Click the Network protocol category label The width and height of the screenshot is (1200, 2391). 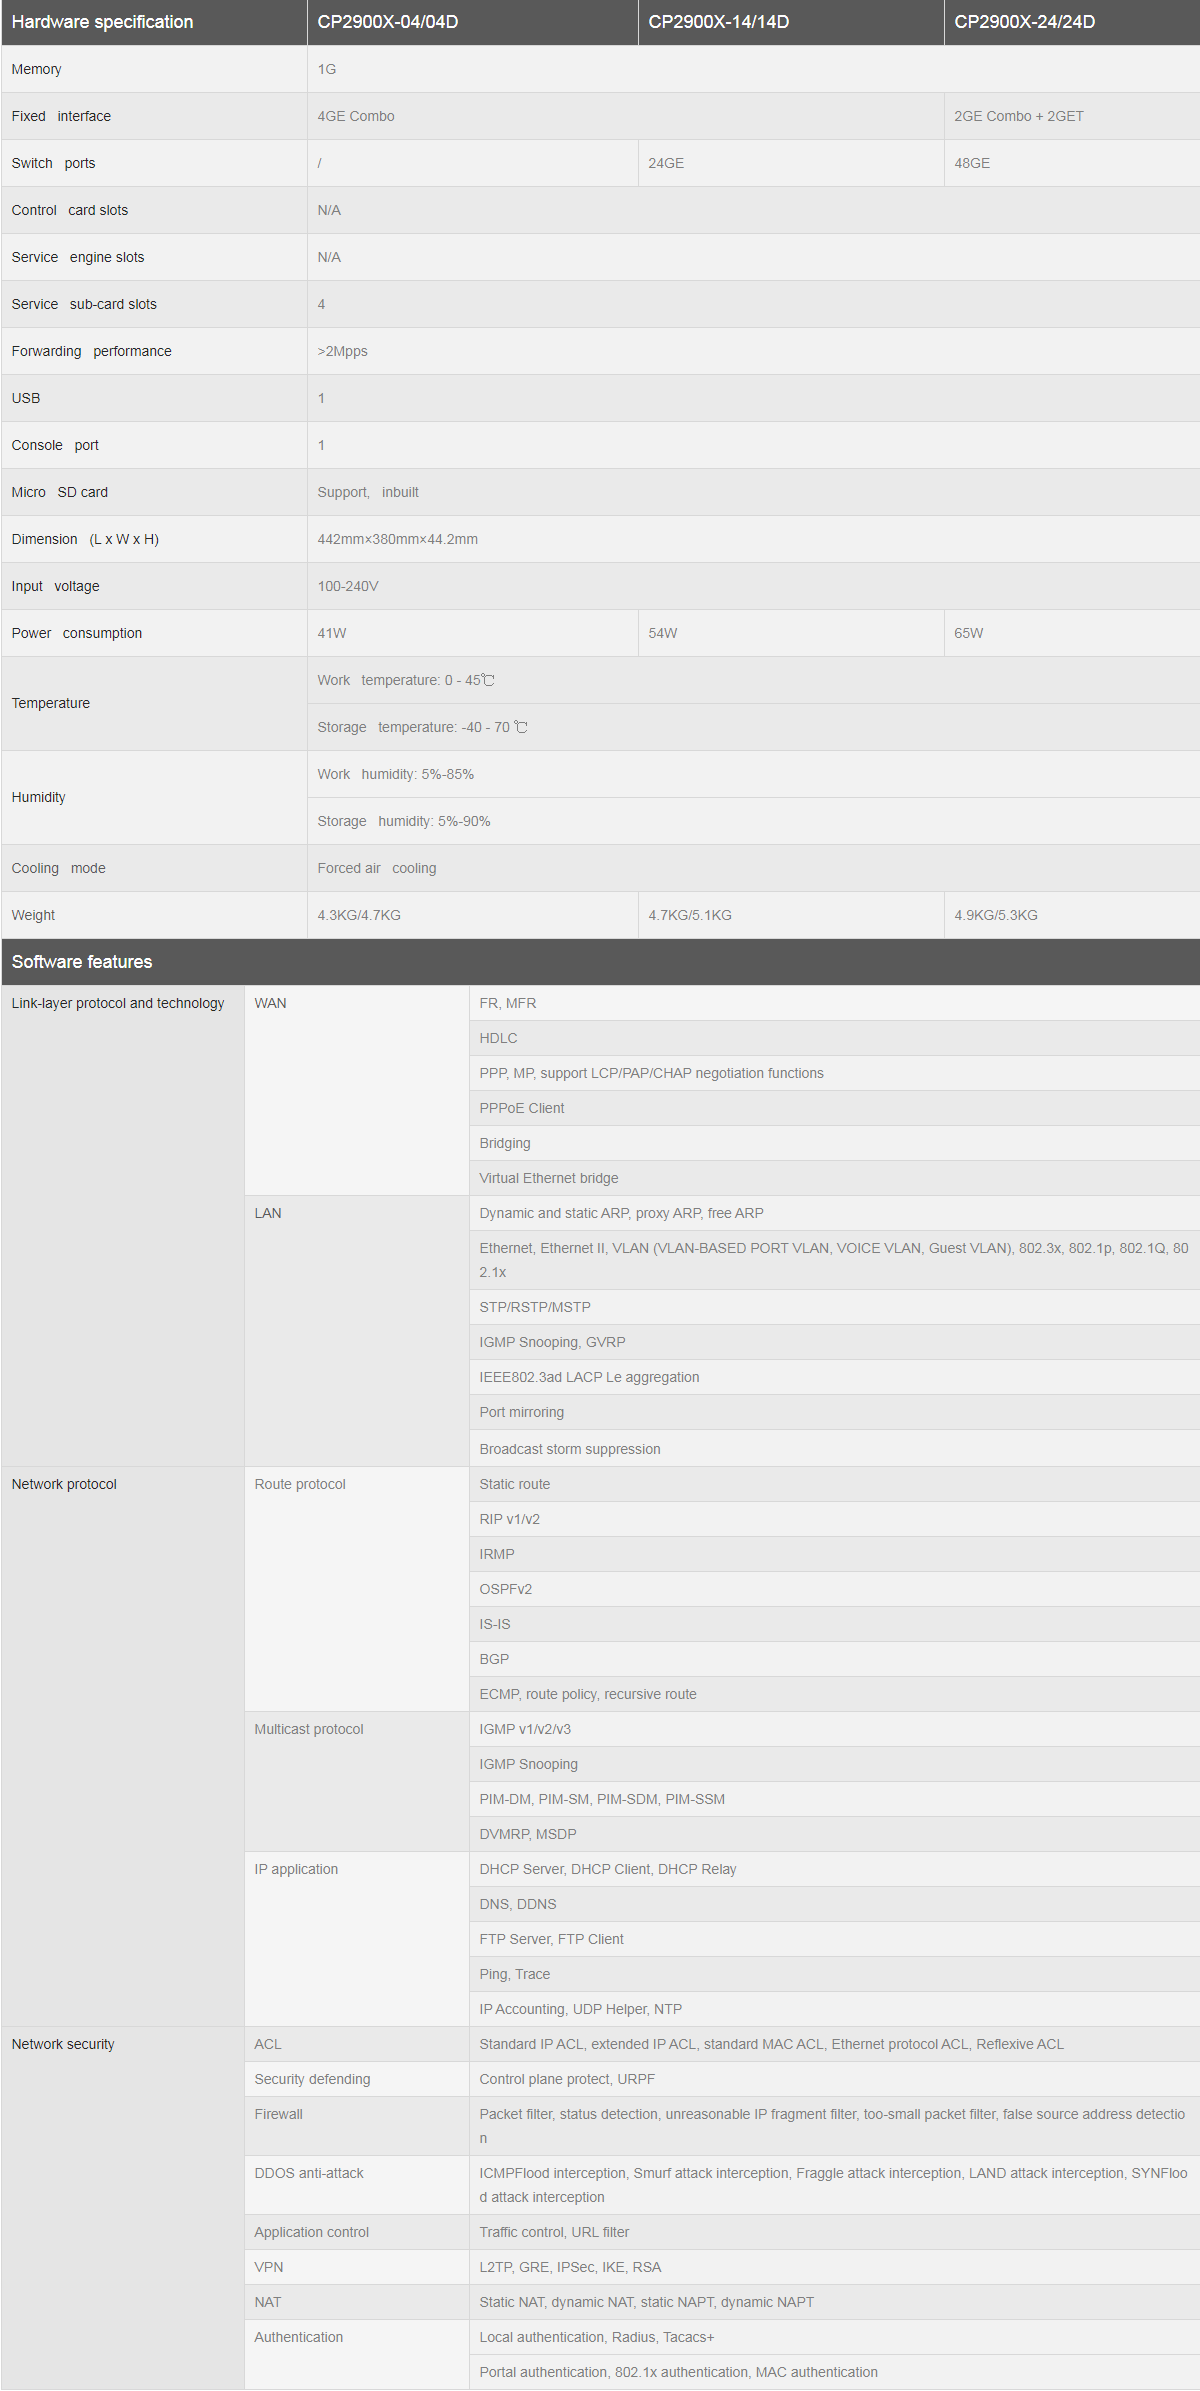pos(64,1484)
